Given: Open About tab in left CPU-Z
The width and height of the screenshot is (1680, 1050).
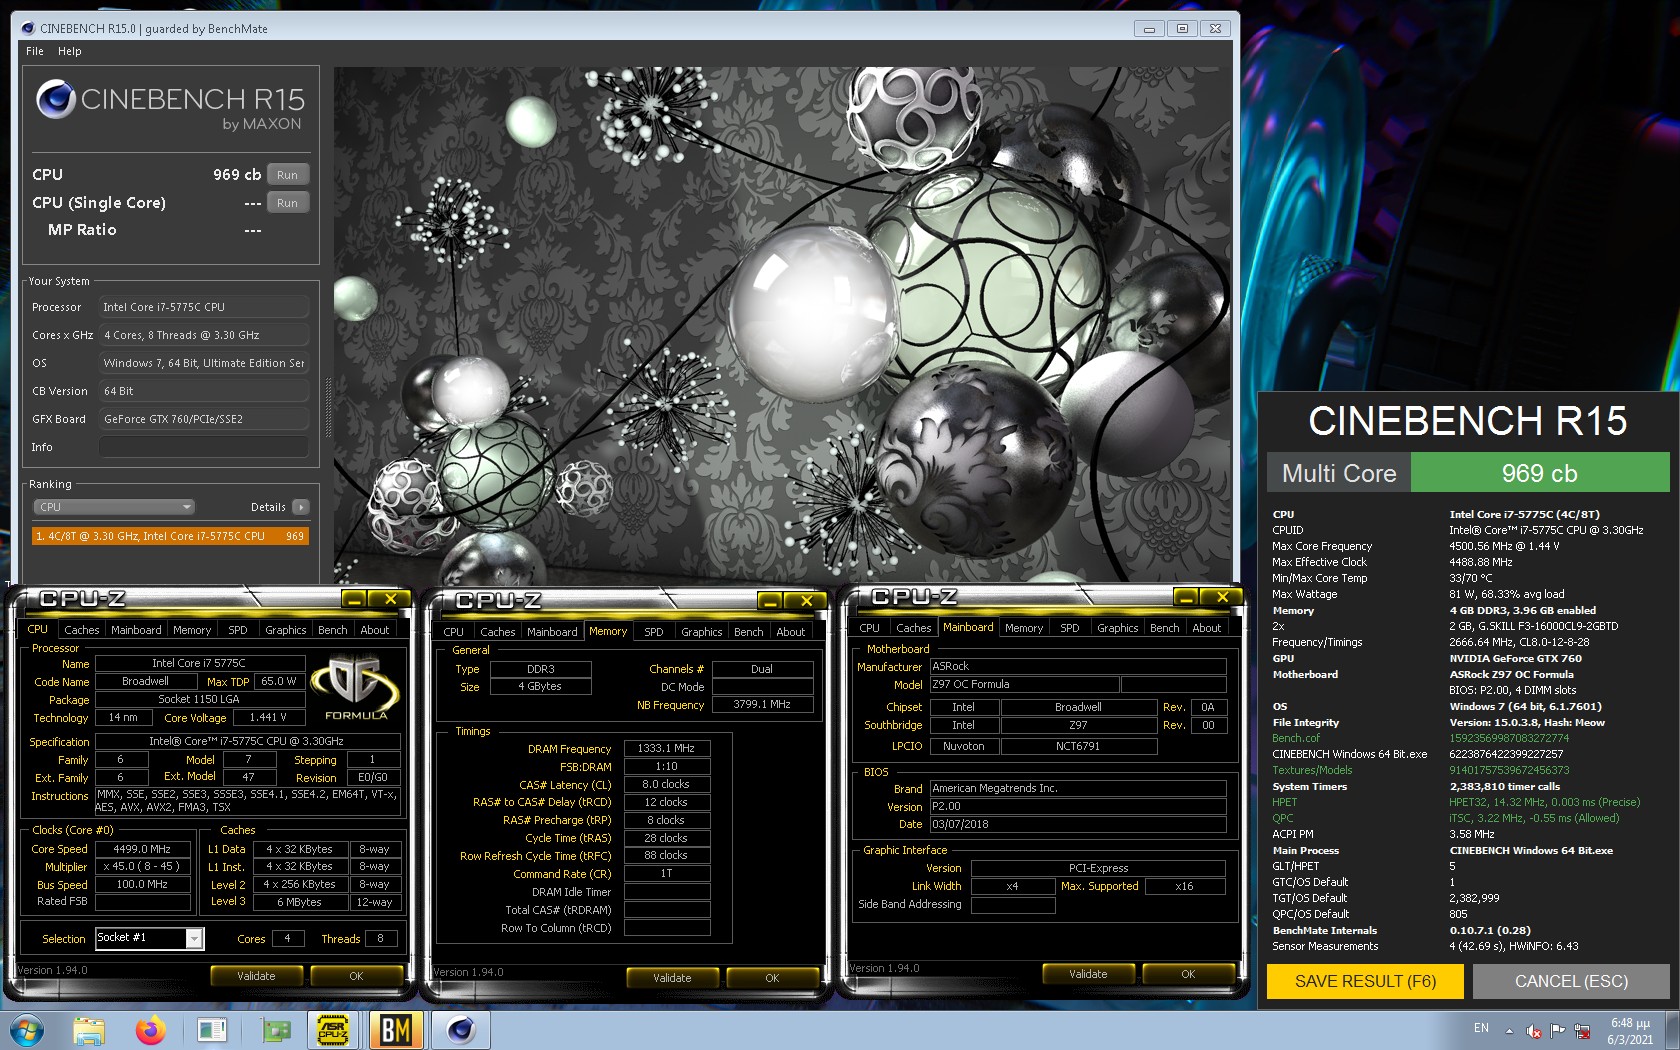Looking at the screenshot, I should coord(375,630).
